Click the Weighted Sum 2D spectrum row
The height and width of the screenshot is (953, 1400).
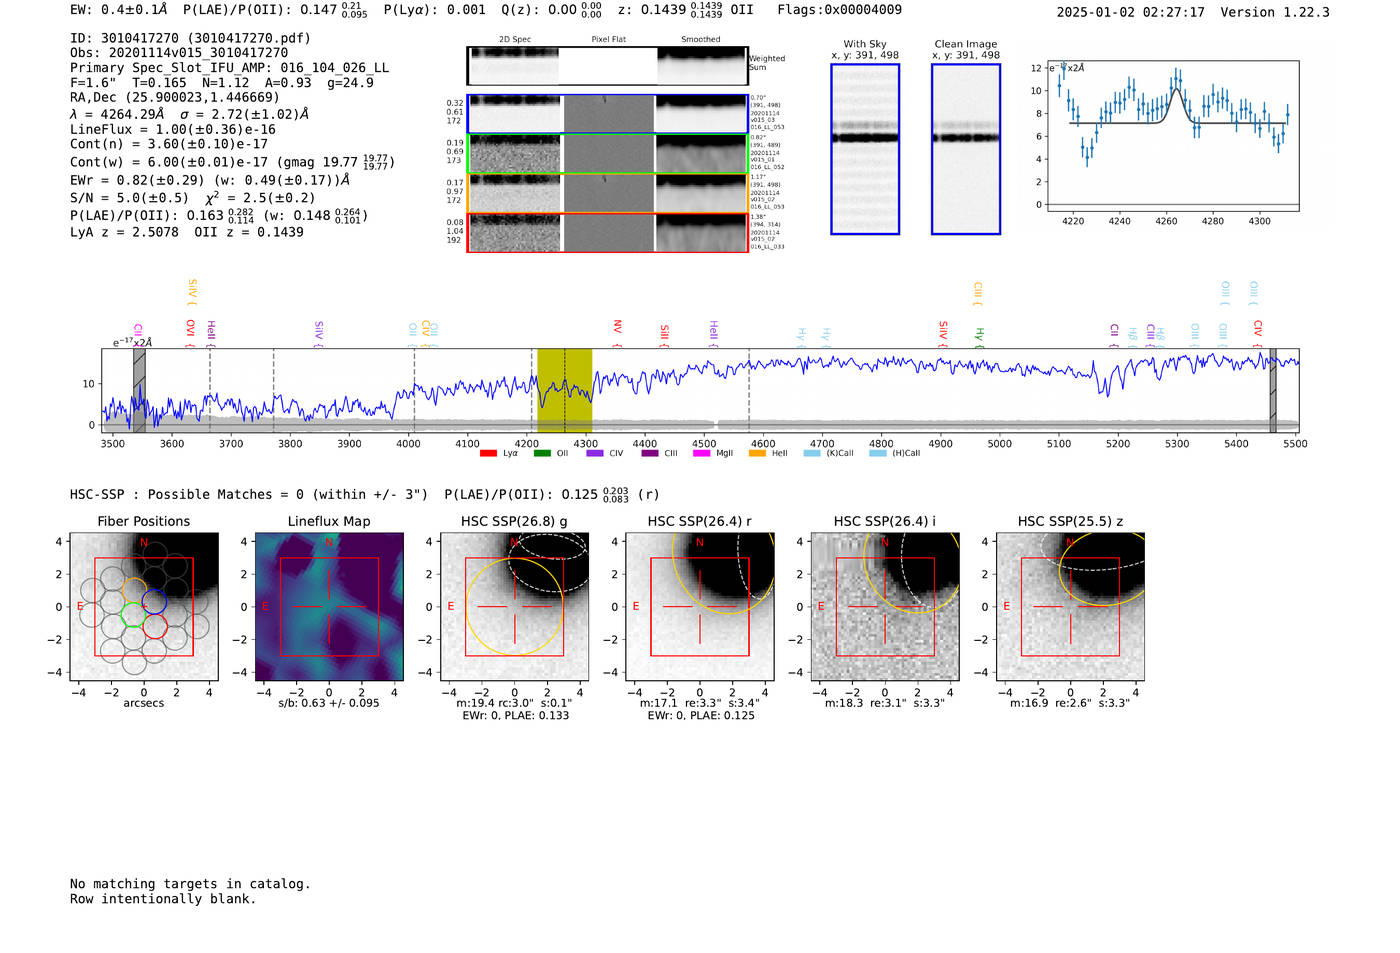(x=607, y=66)
